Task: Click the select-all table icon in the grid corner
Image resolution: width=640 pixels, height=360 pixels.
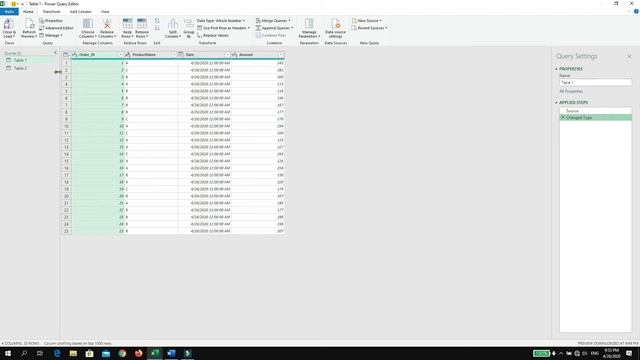Action: pos(66,54)
